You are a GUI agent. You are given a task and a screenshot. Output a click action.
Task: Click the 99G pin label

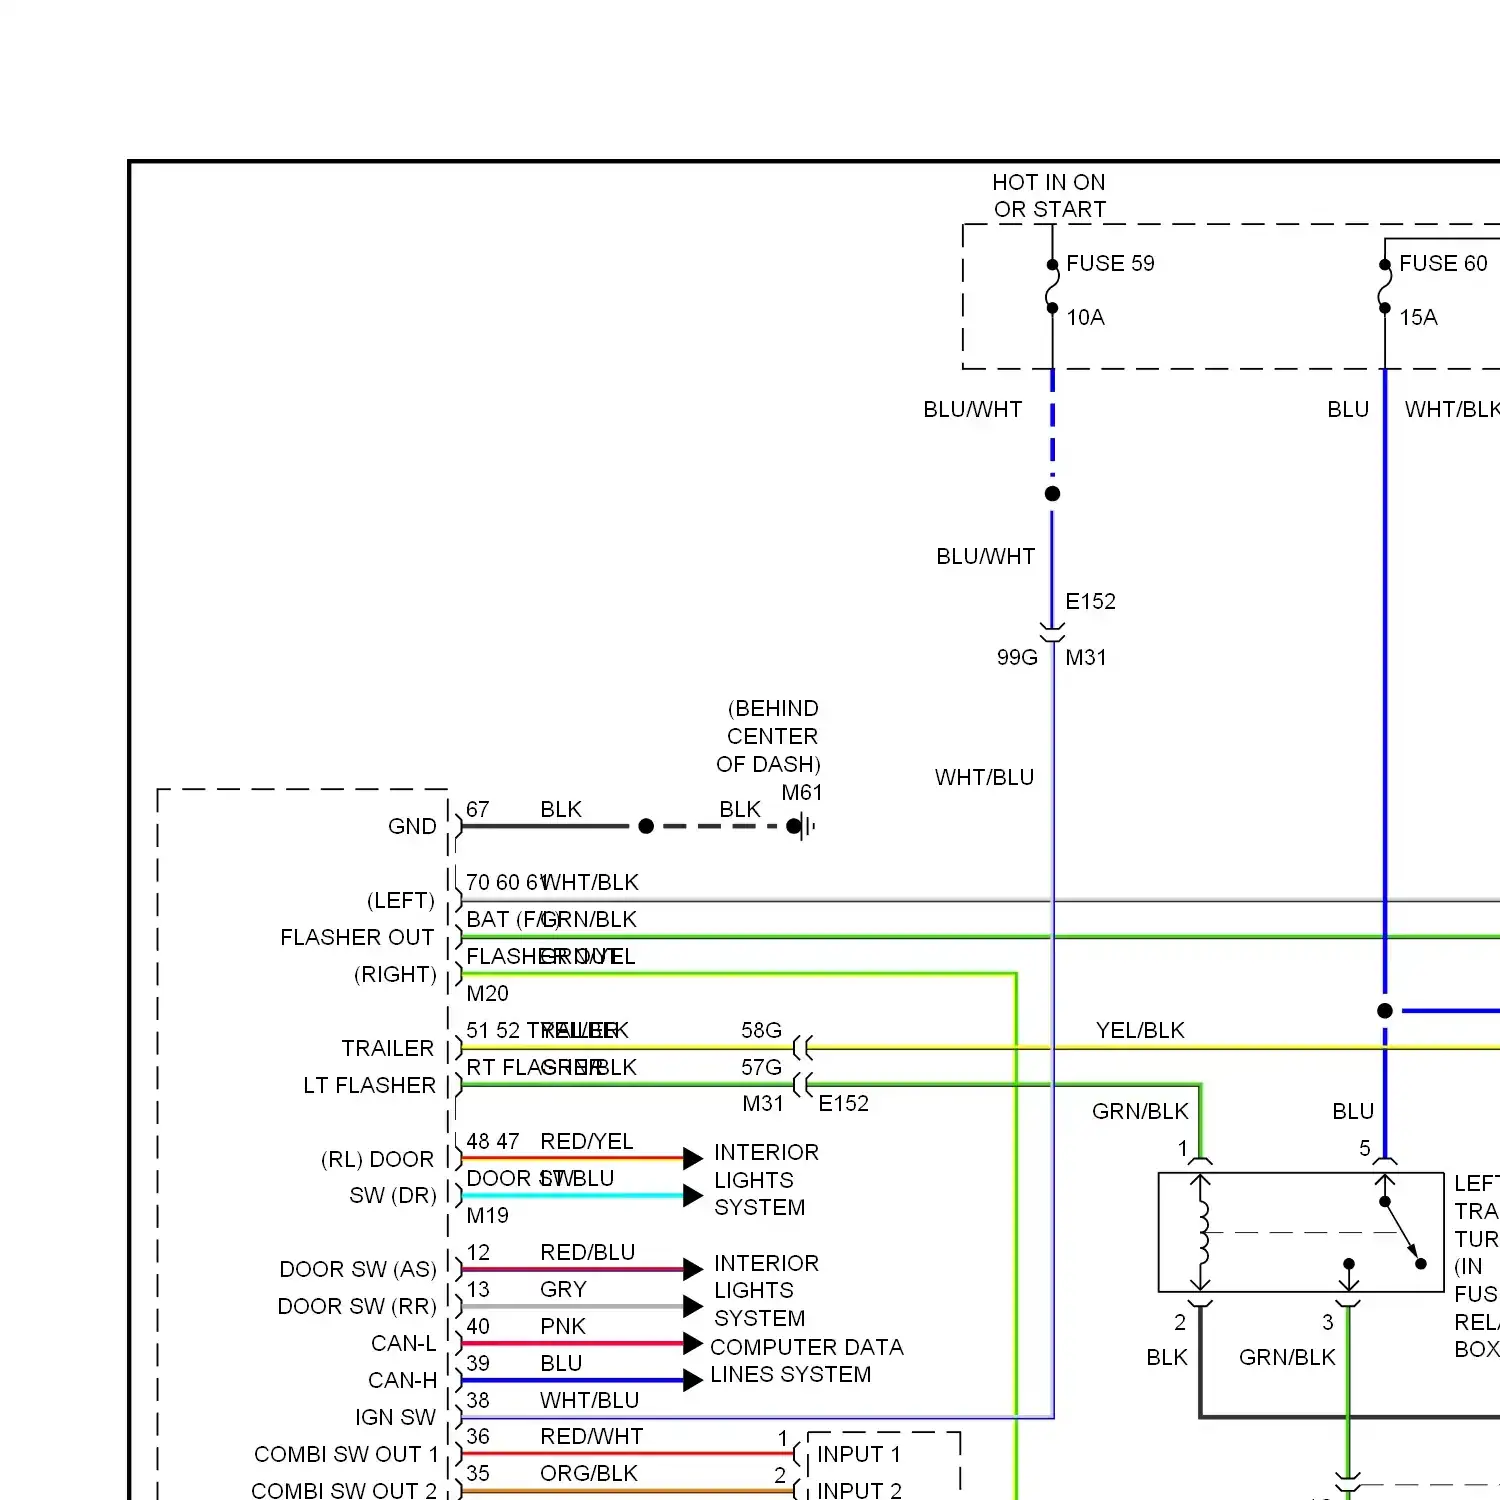[x=1017, y=657]
